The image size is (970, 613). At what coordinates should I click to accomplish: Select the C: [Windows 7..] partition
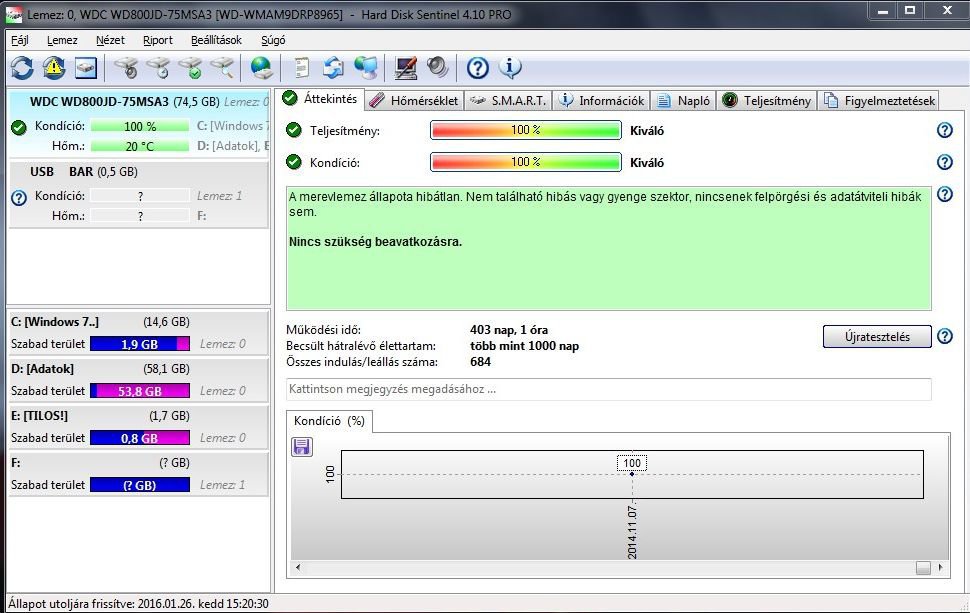[138, 333]
